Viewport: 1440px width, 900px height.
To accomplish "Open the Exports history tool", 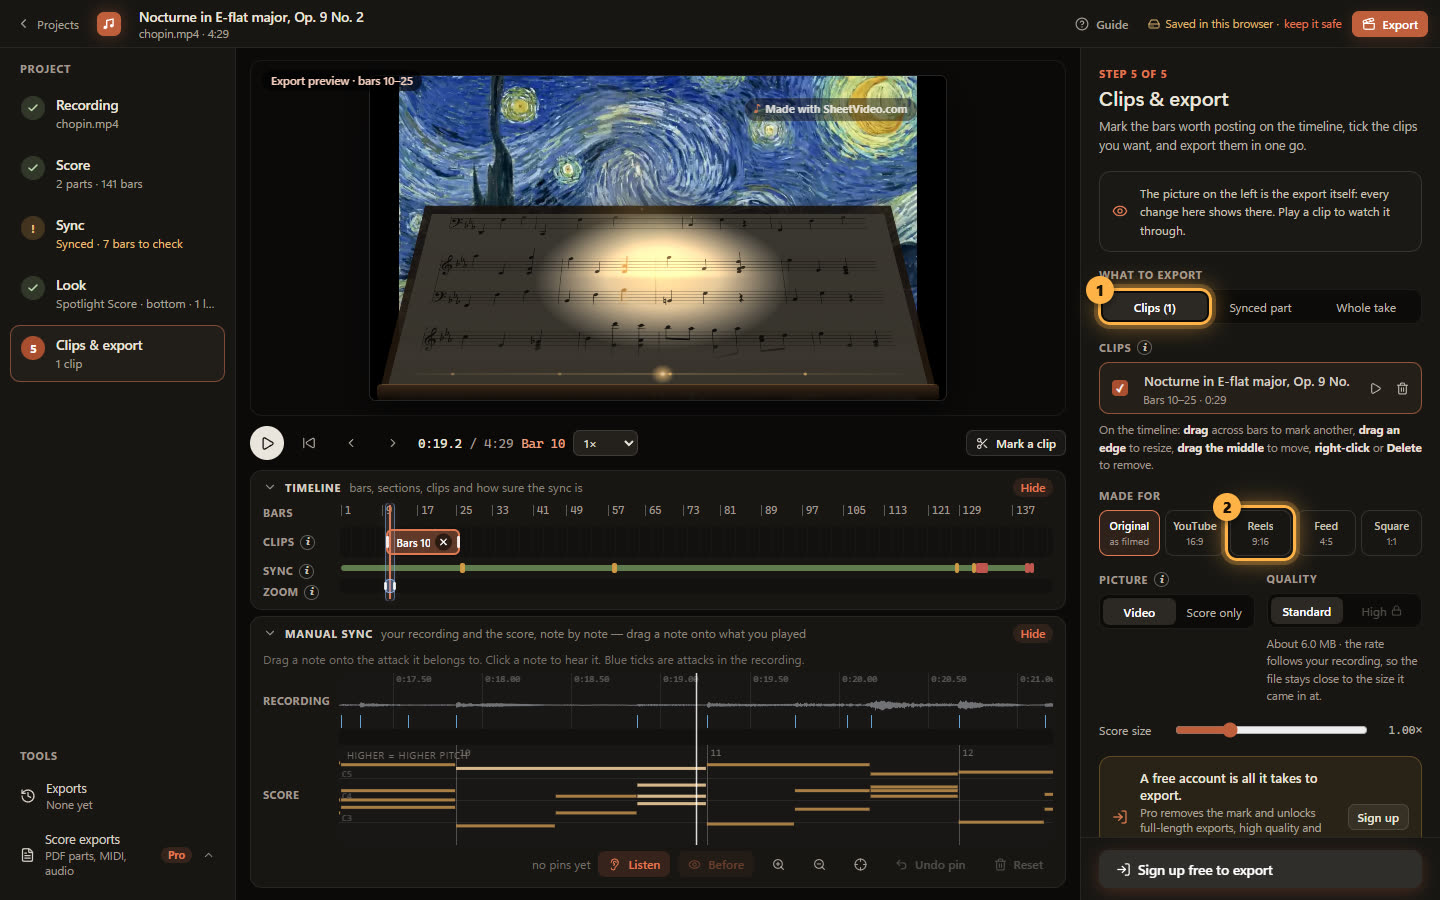I will 117,796.
